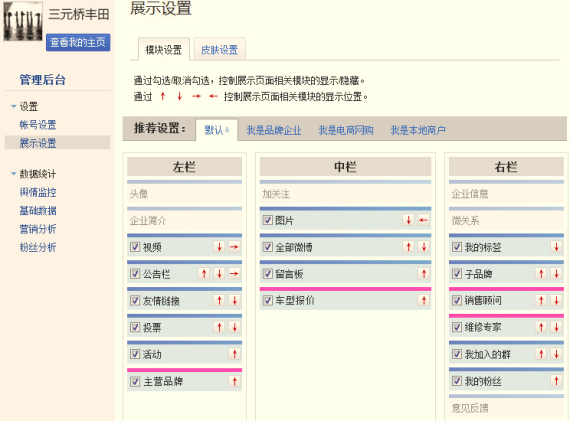Image resolution: width=570 pixels, height=421 pixels.
Task: Uncheck the 视频 module checkbox
Action: pyautogui.click(x=135, y=247)
